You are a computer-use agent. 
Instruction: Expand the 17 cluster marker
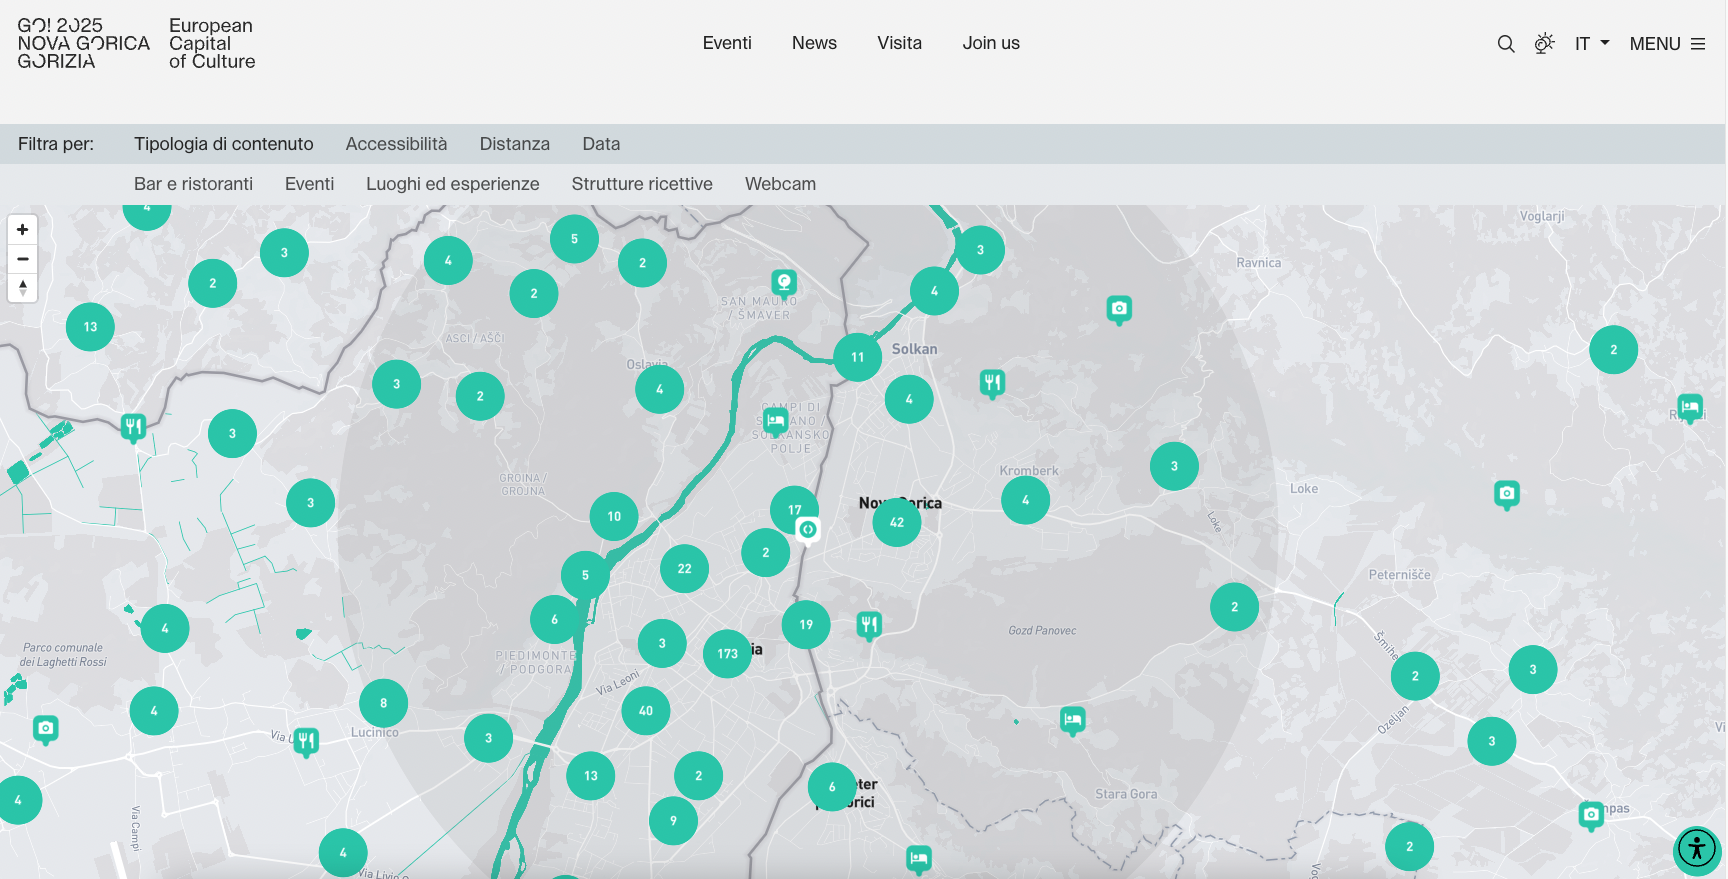tap(794, 507)
